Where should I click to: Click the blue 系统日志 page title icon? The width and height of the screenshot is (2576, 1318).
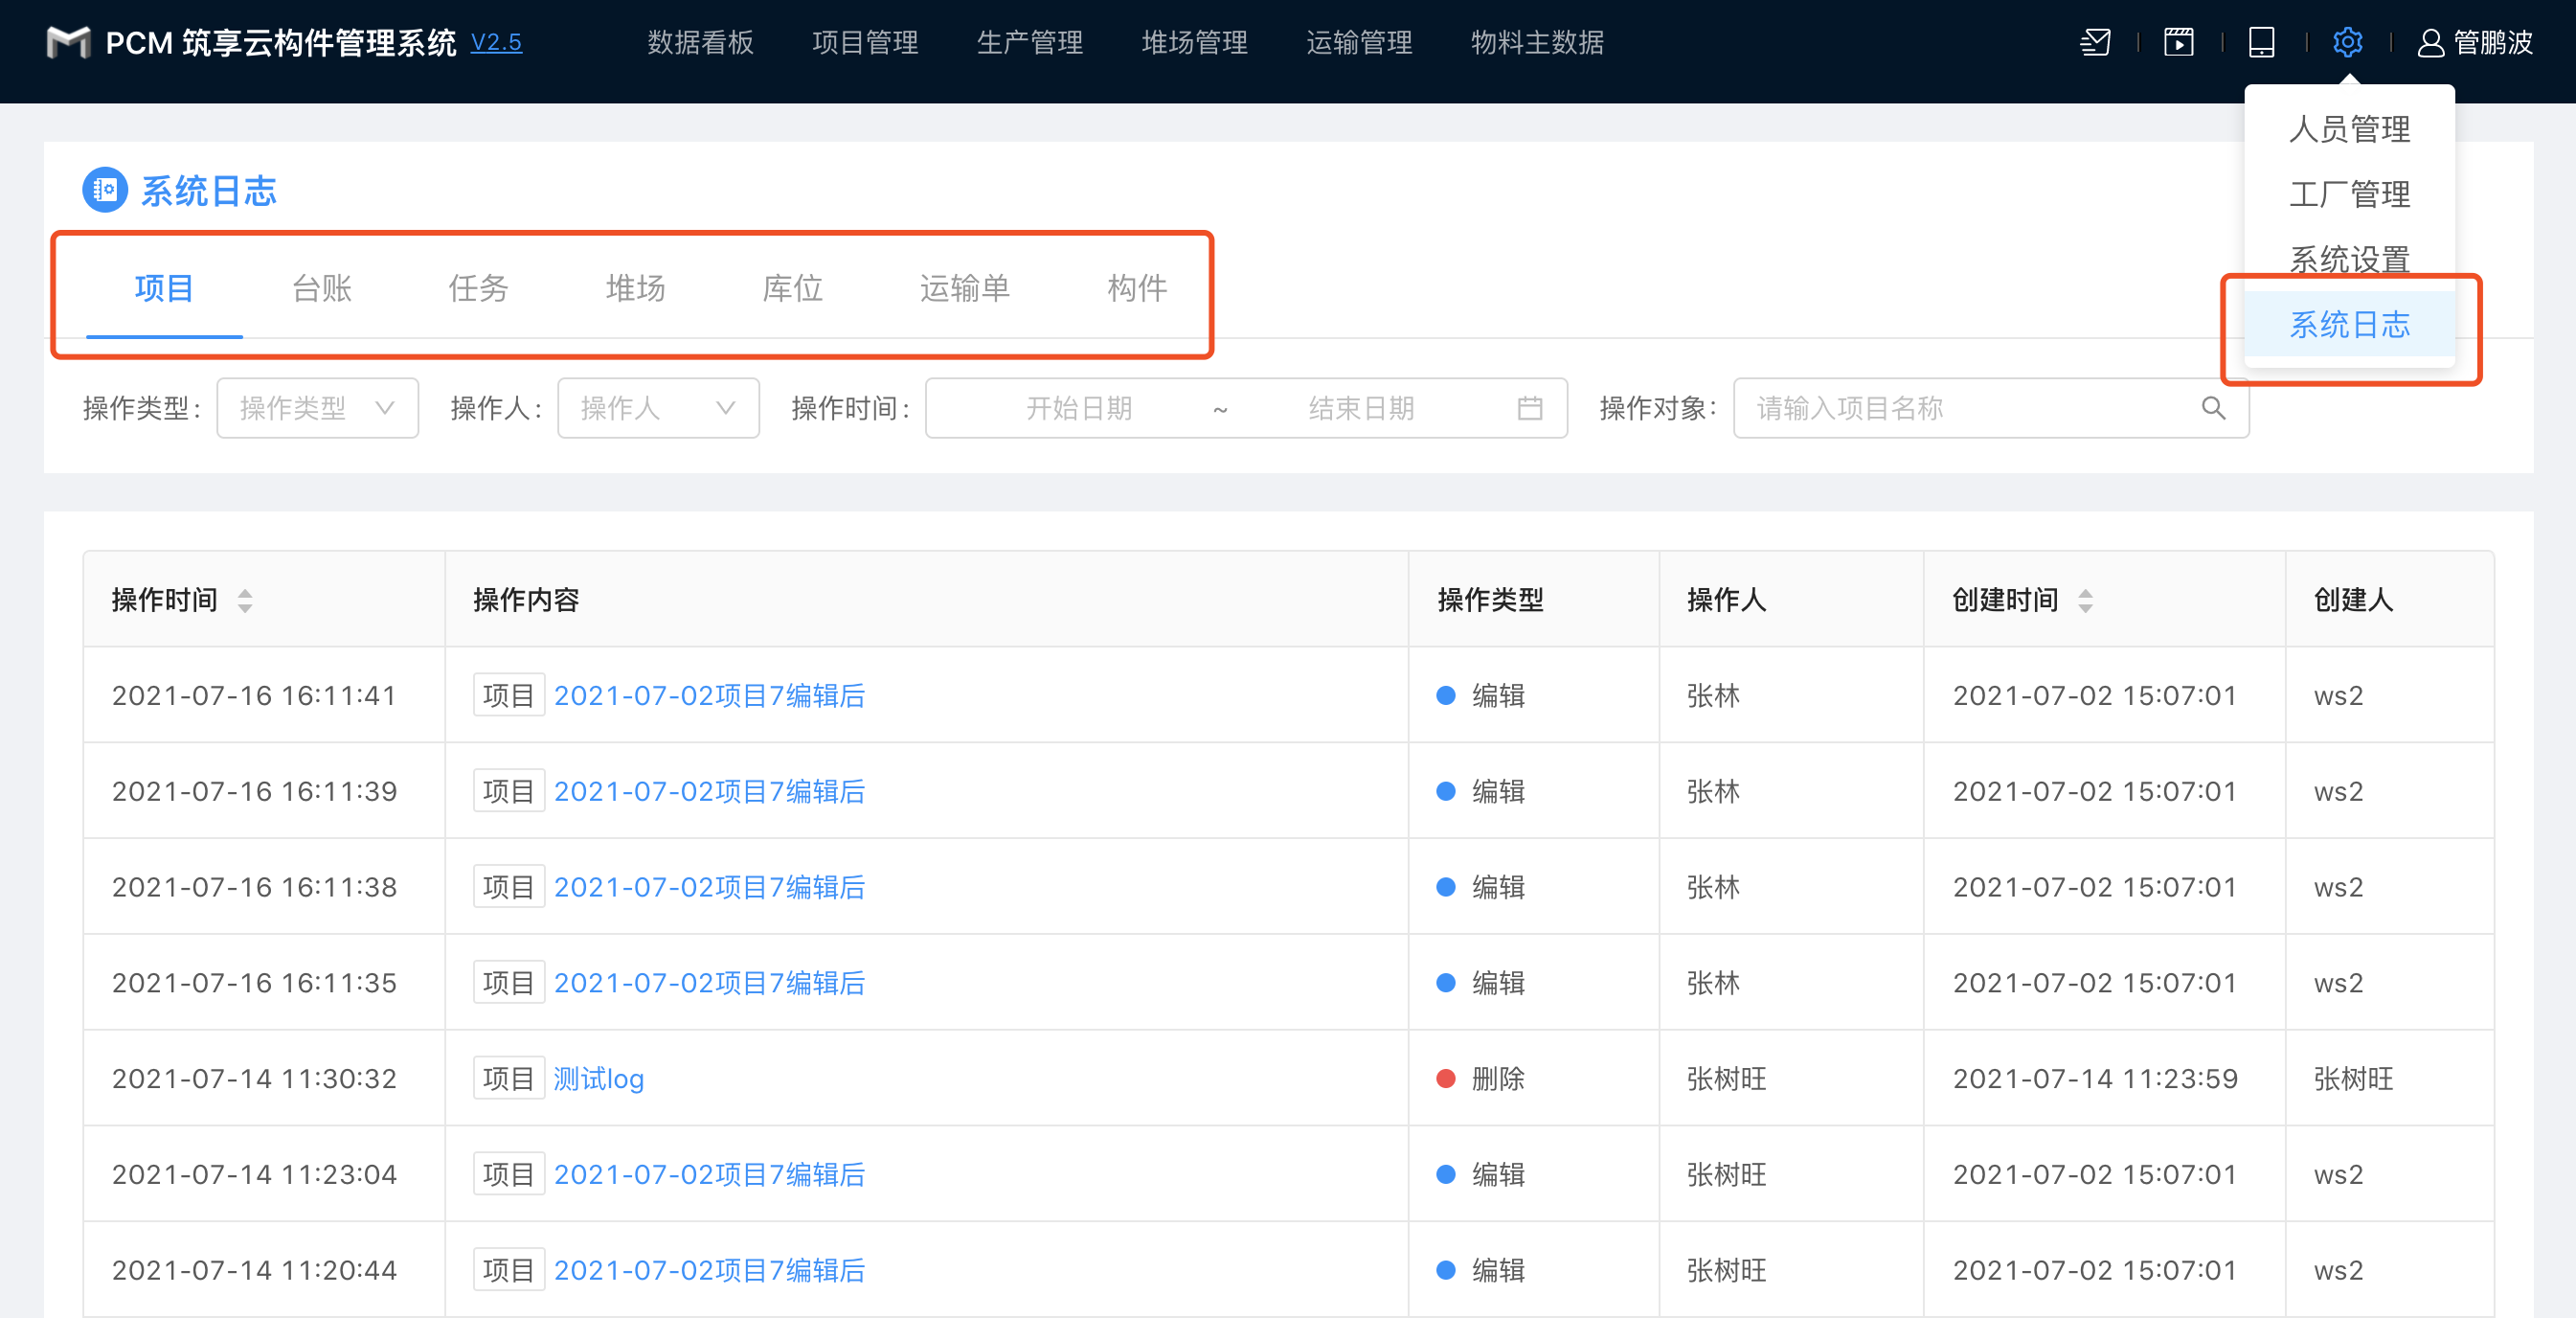pos(105,190)
